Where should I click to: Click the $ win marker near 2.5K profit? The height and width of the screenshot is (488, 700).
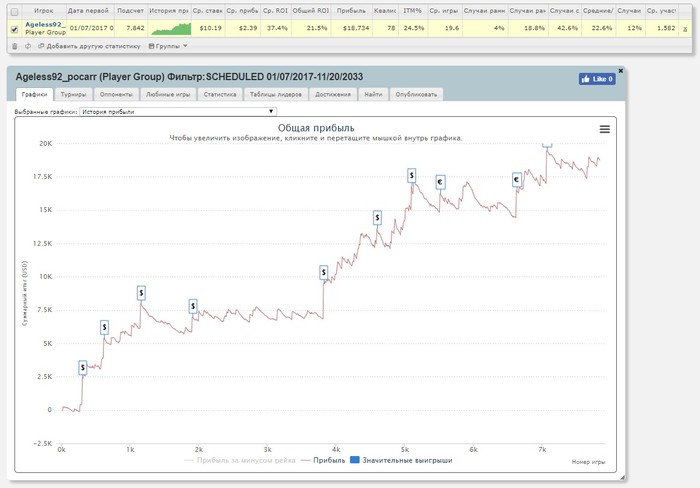83,367
